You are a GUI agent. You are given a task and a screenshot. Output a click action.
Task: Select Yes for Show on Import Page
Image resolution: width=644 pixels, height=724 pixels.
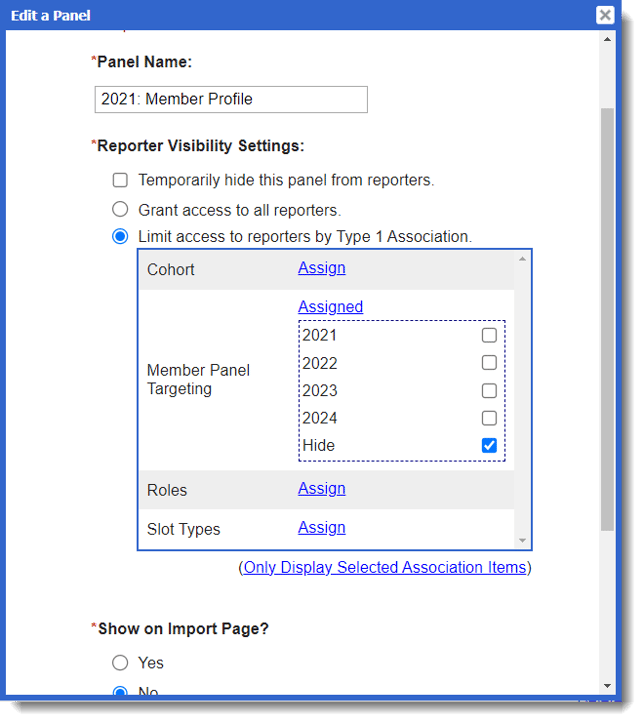(x=120, y=663)
